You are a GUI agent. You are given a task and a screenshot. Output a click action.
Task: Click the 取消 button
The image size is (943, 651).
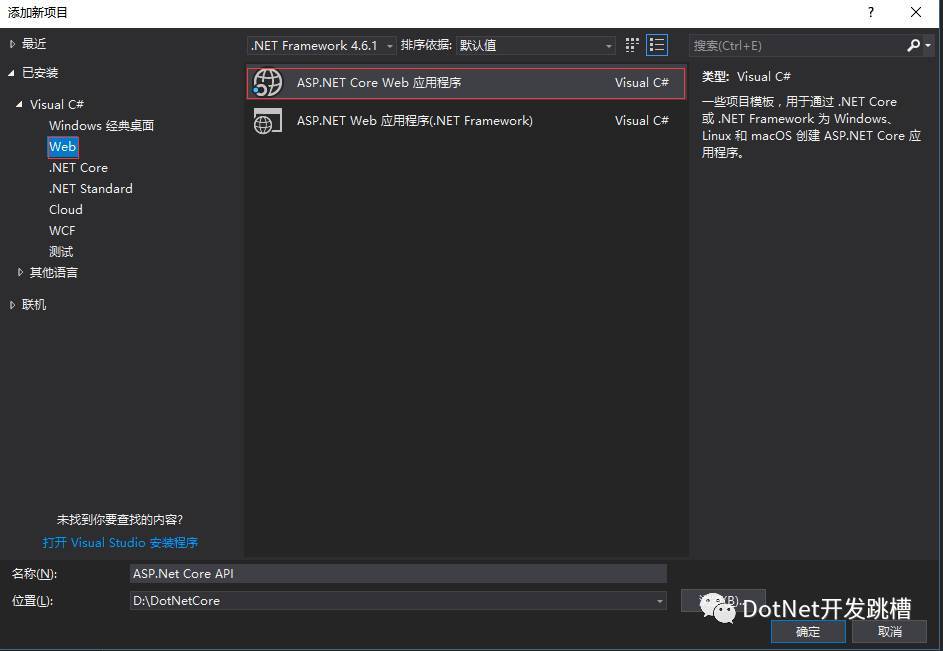[889, 632]
